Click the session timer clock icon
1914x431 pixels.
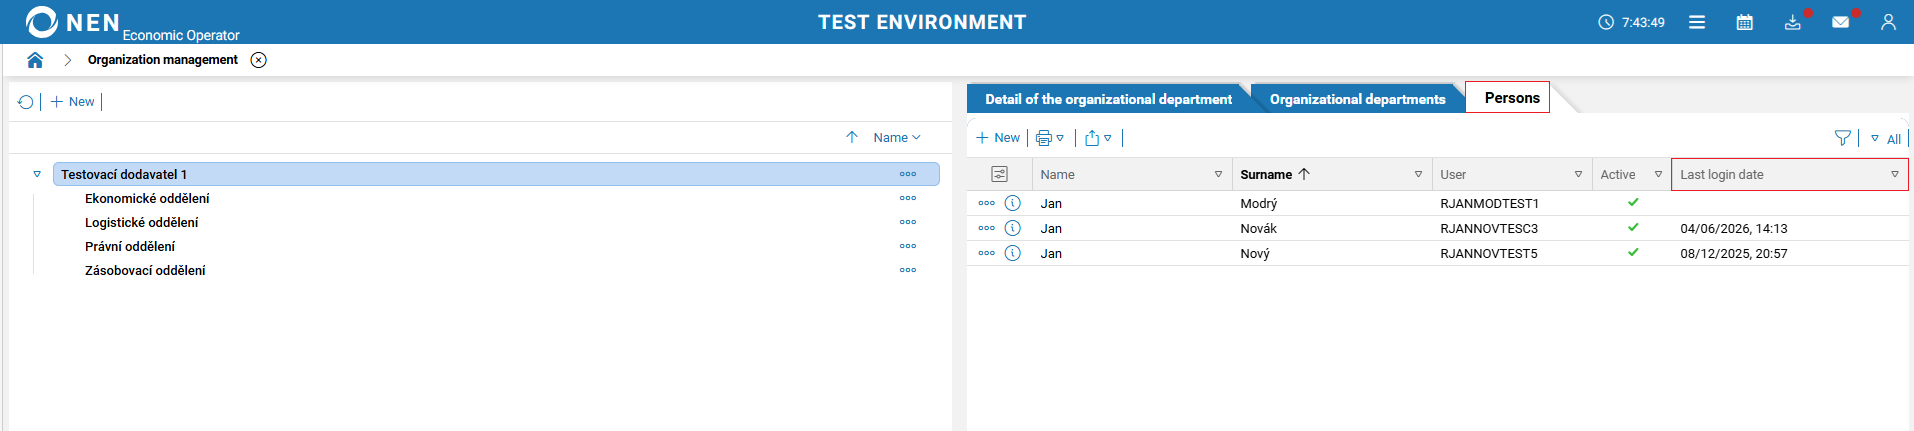pos(1606,22)
